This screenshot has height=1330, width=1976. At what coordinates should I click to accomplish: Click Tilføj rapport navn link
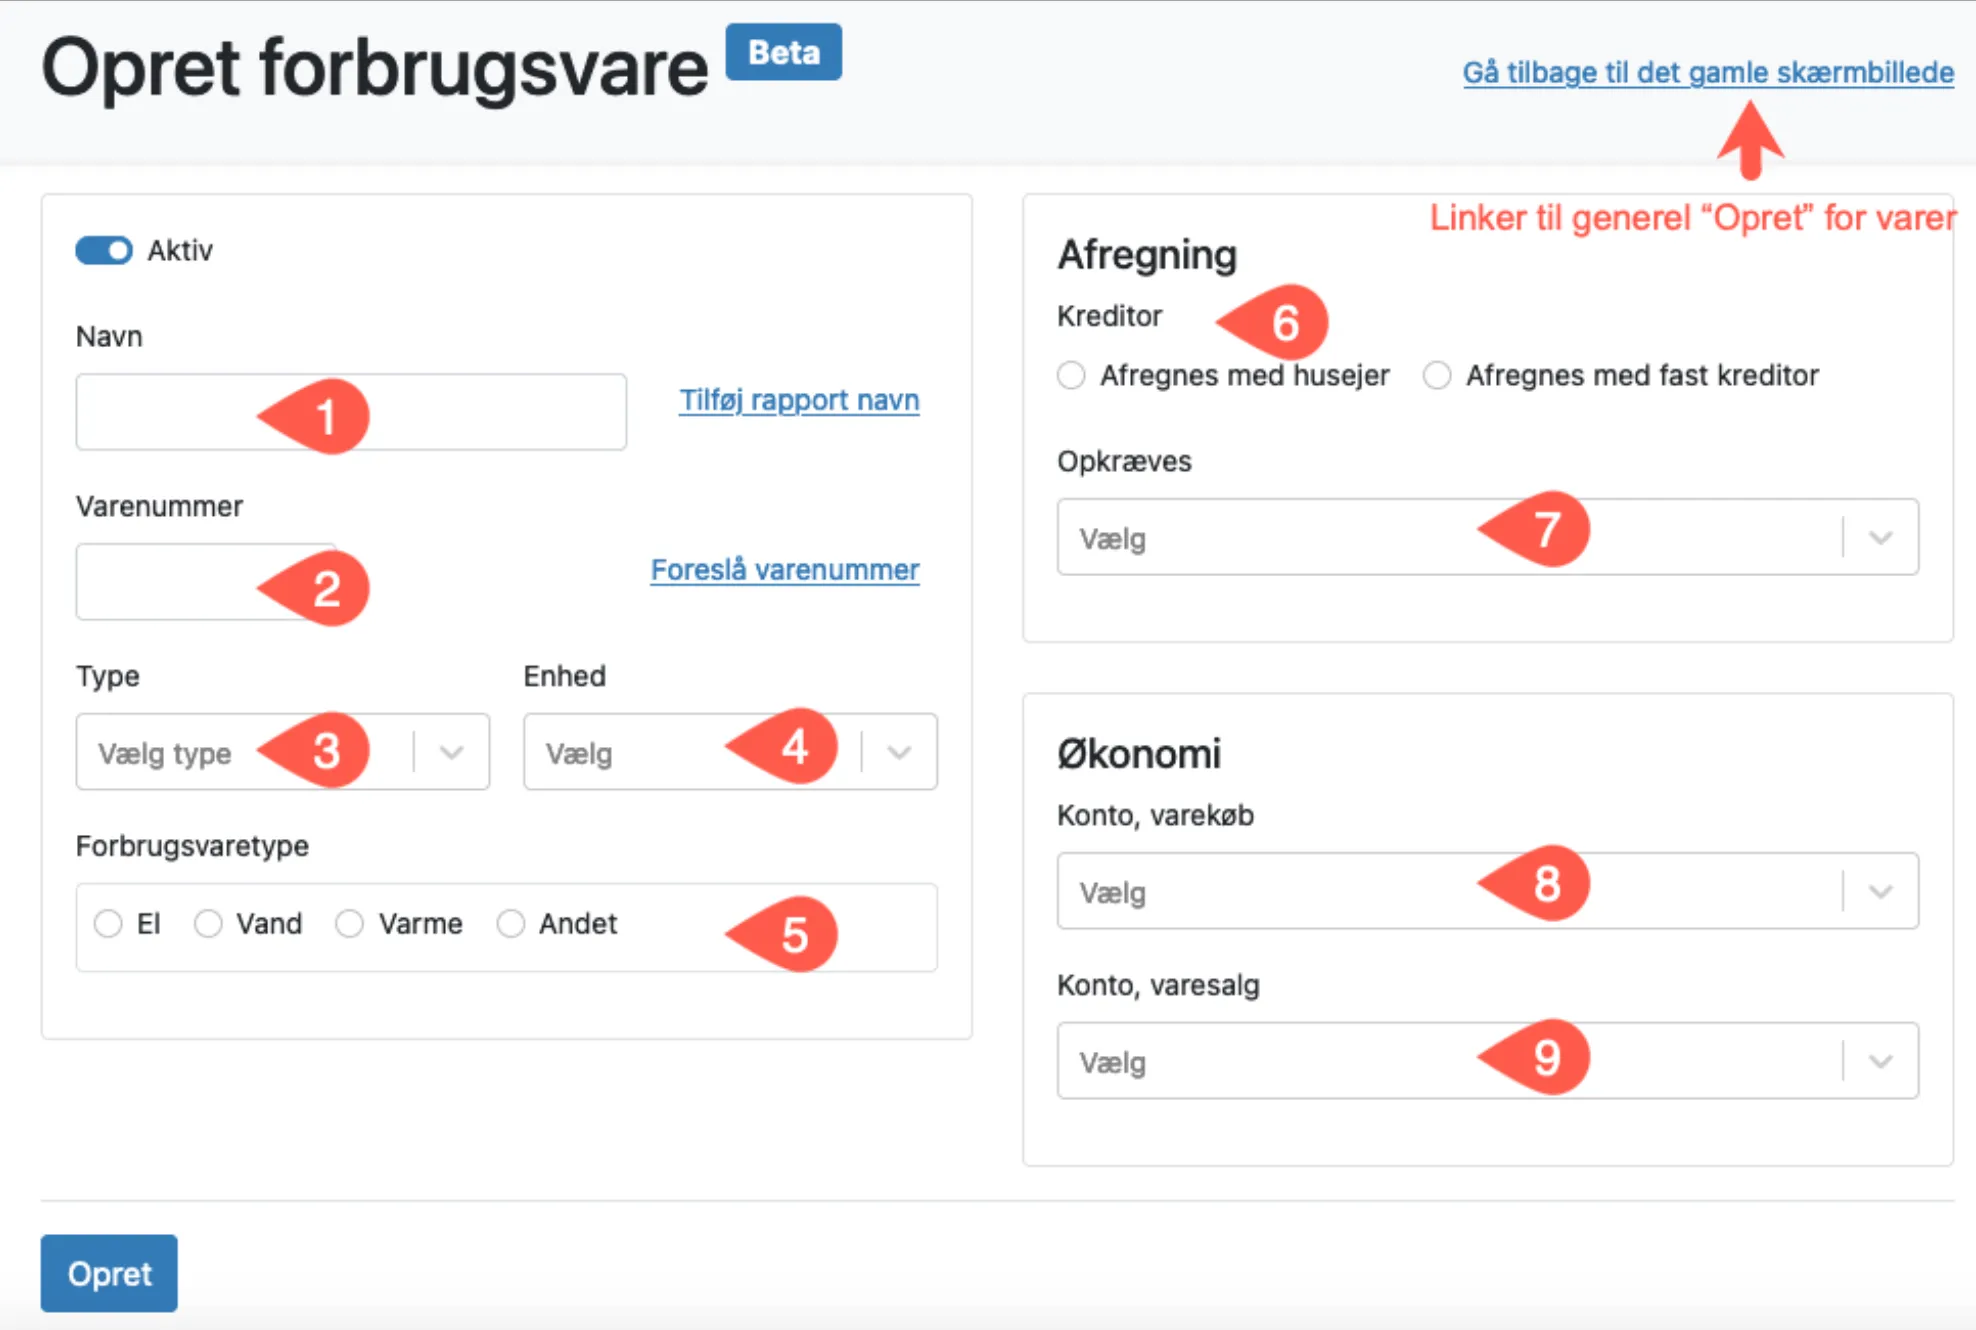(x=798, y=400)
